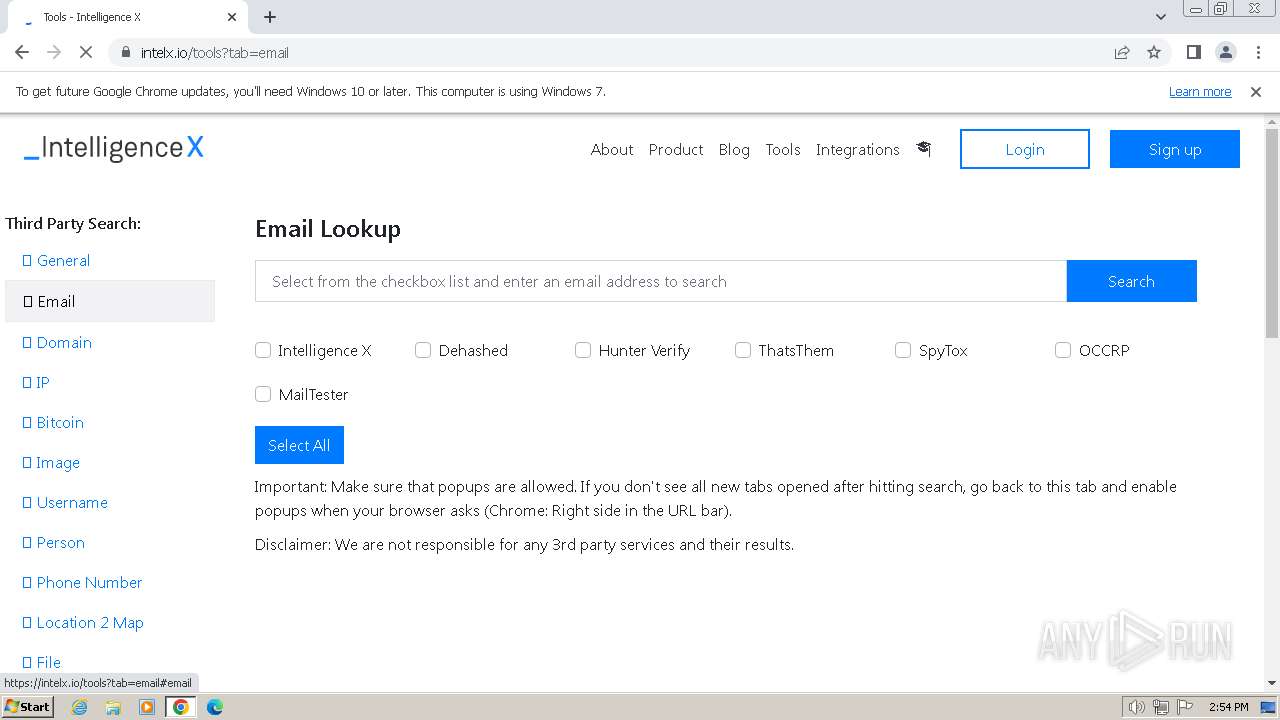Select the Email search category
This screenshot has height=720, width=1280.
point(110,301)
